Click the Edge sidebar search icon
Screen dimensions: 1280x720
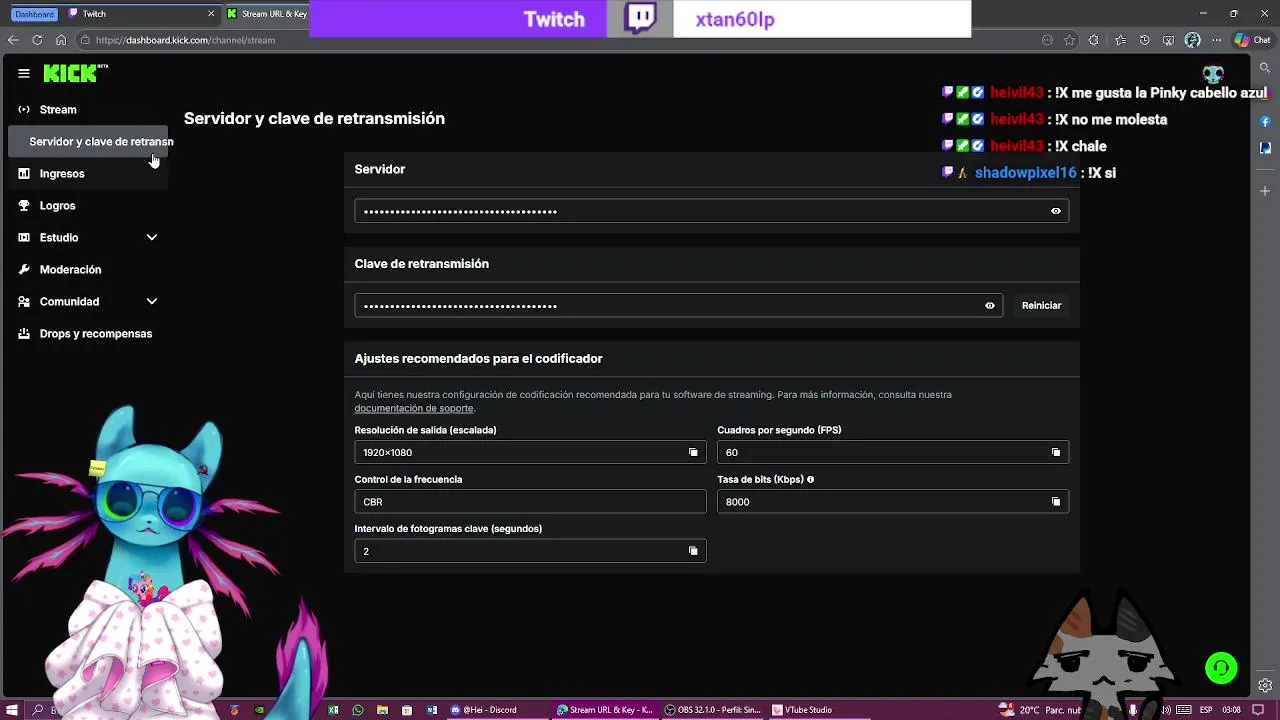tap(1265, 68)
